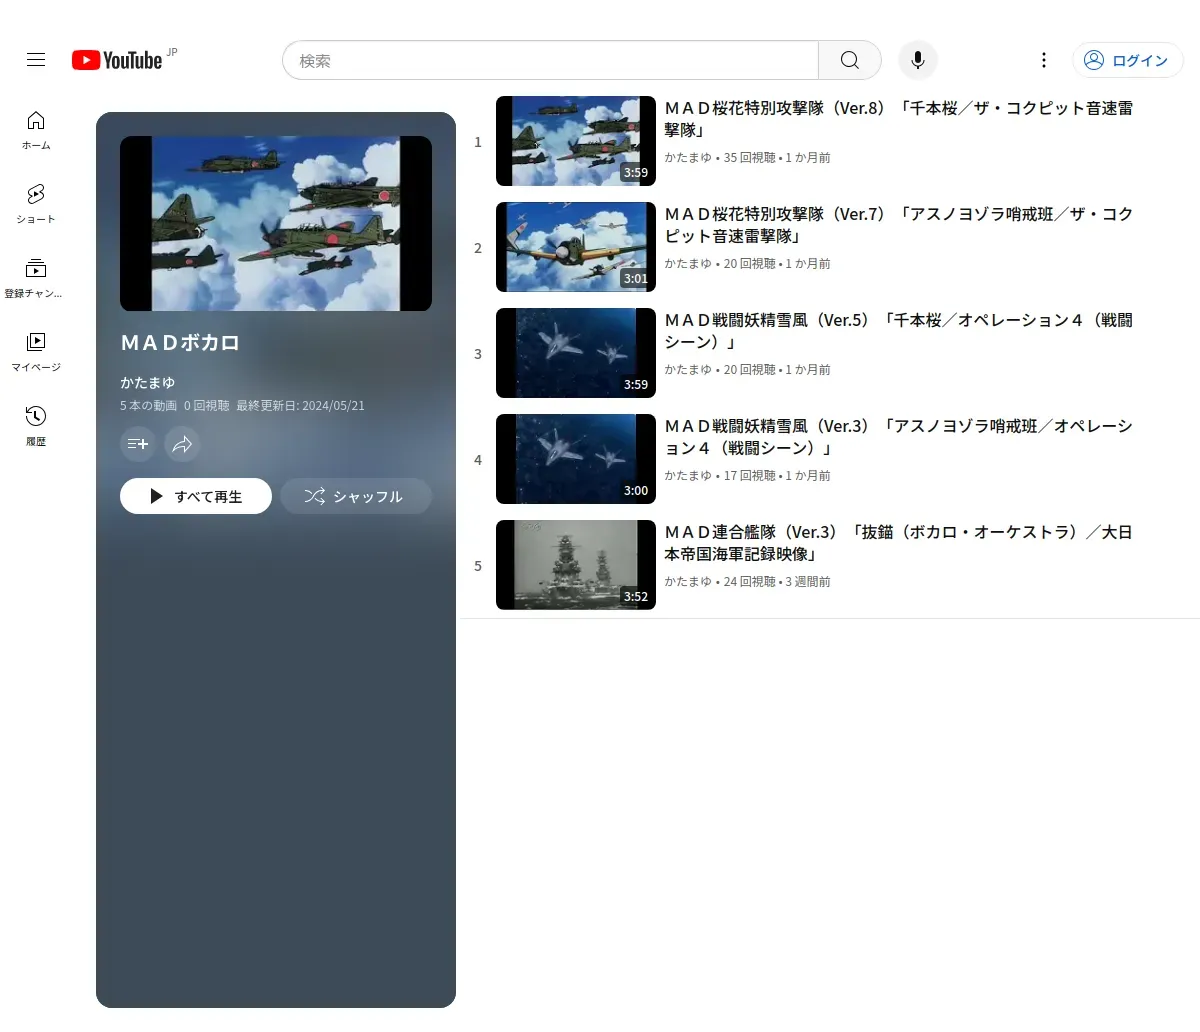Click the 5 本の動画 video count text
Viewport: 1200px width, 1032px height.
pyautogui.click(x=148, y=406)
